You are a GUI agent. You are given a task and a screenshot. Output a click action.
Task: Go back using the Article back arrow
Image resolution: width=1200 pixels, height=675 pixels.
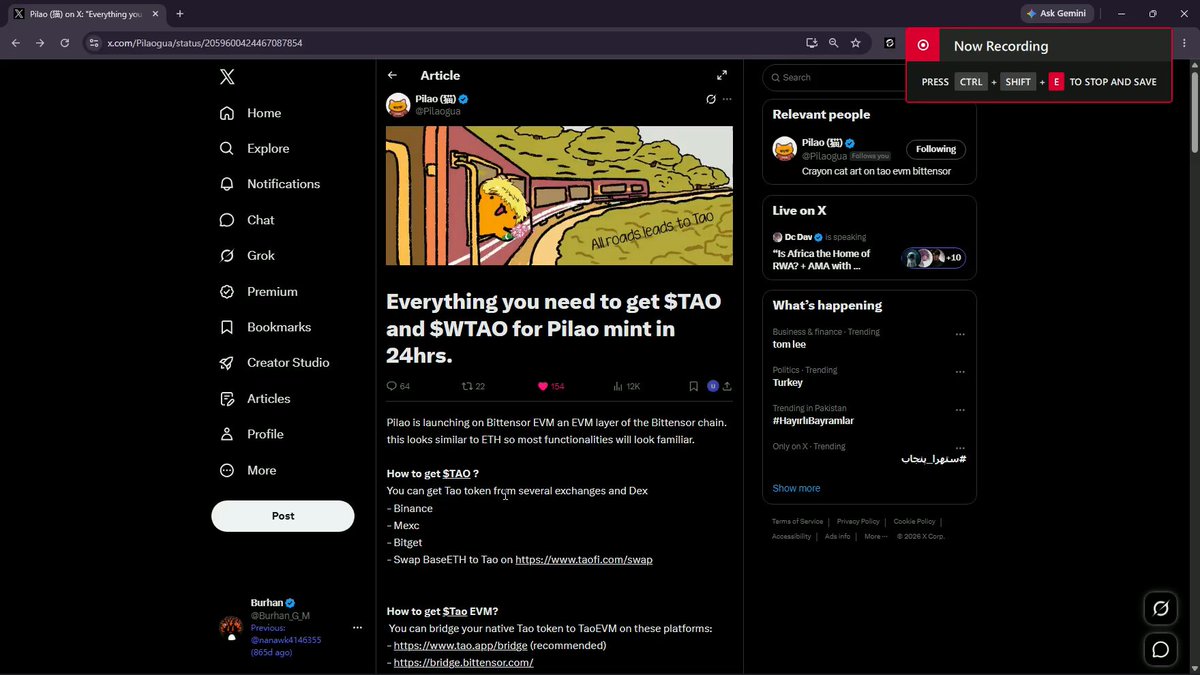(393, 75)
